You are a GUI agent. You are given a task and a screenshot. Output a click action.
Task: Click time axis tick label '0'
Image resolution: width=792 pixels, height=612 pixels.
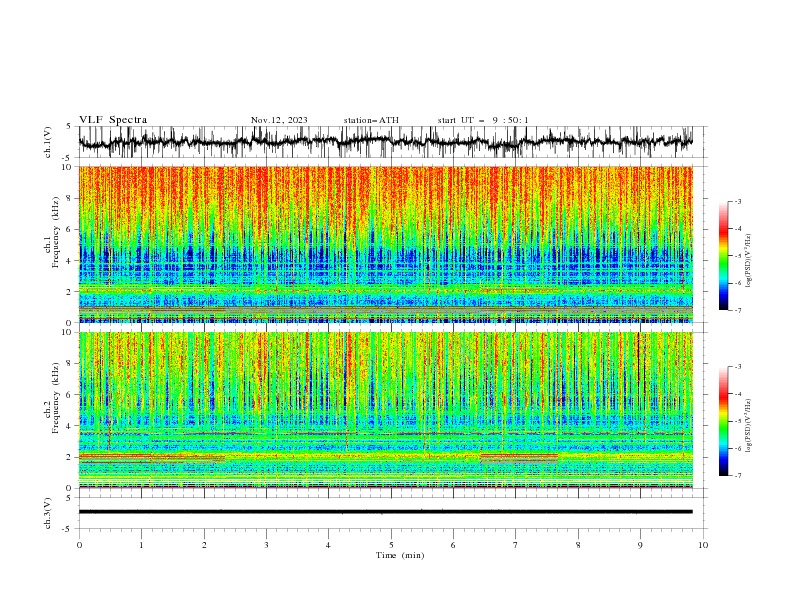[79, 545]
